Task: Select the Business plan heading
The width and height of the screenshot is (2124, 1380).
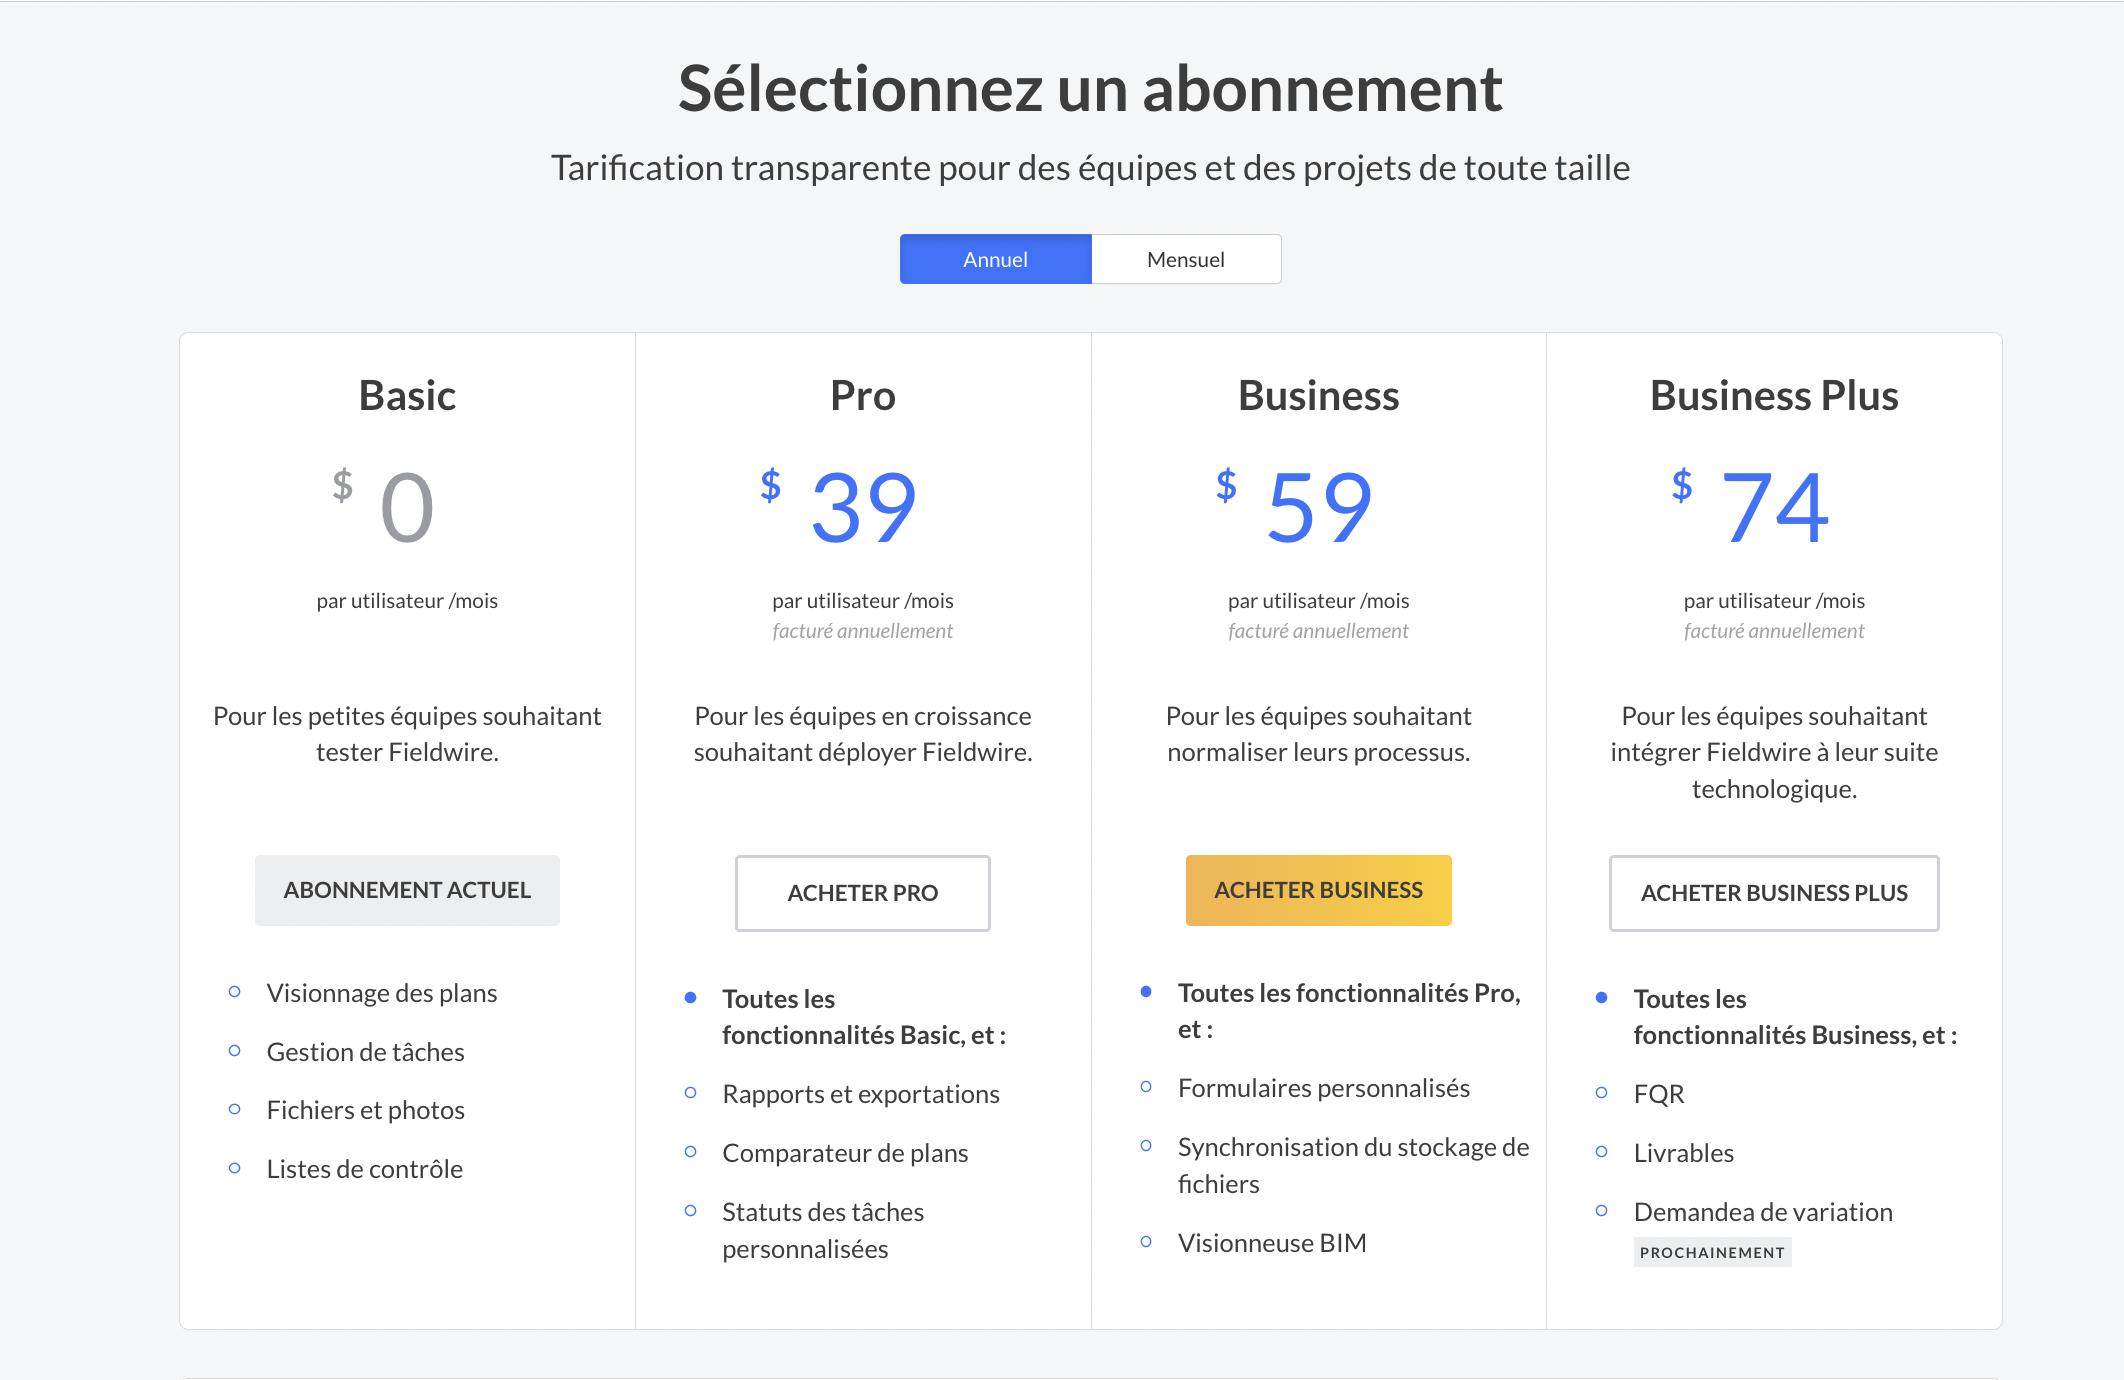Action: [x=1318, y=396]
